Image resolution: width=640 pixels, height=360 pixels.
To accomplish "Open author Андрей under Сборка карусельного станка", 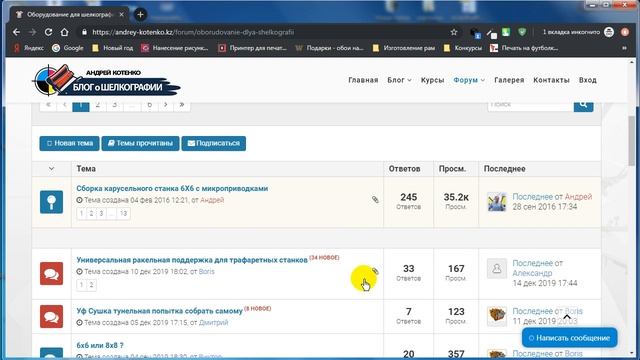I will (x=212, y=200).
